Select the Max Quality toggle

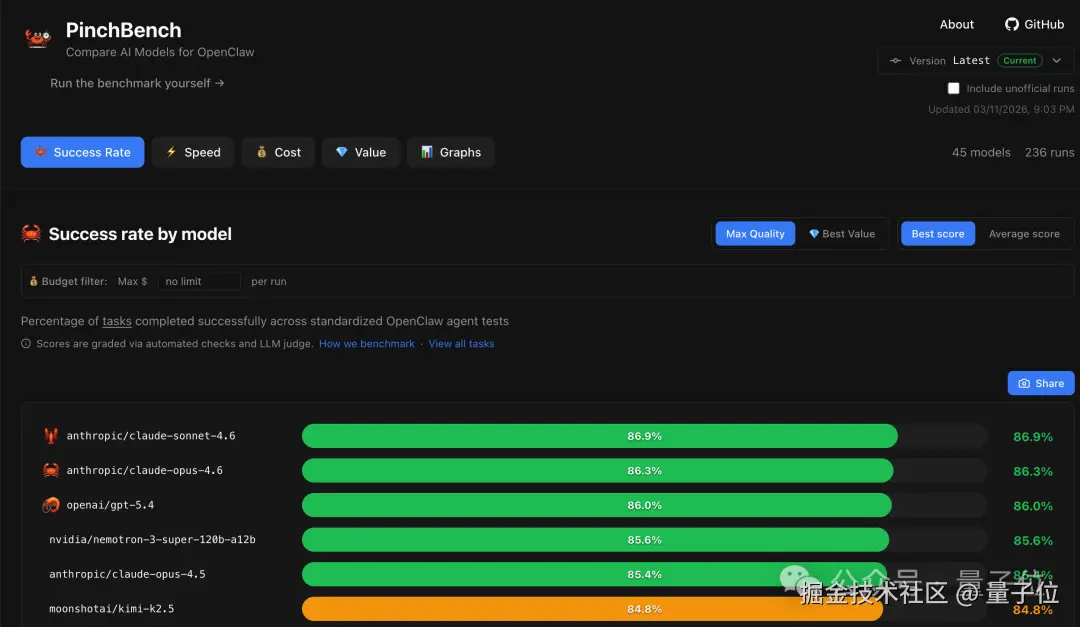(x=755, y=234)
